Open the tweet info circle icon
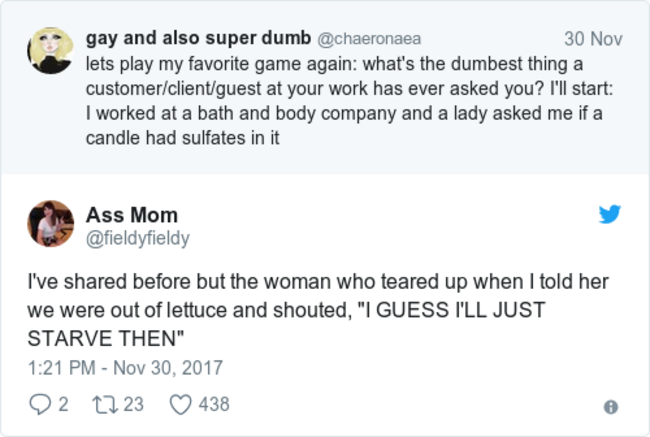The height and width of the screenshot is (437, 650). [x=611, y=407]
